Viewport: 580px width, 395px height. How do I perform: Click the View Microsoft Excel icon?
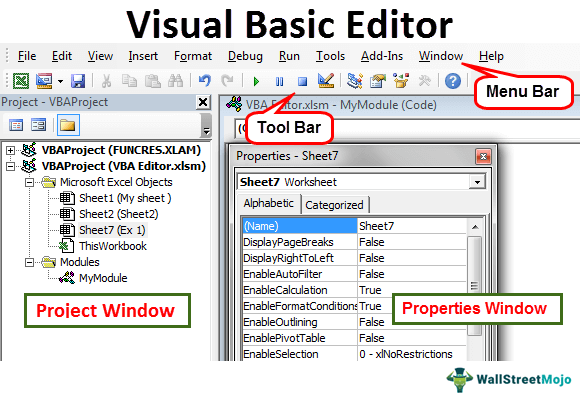[21, 80]
